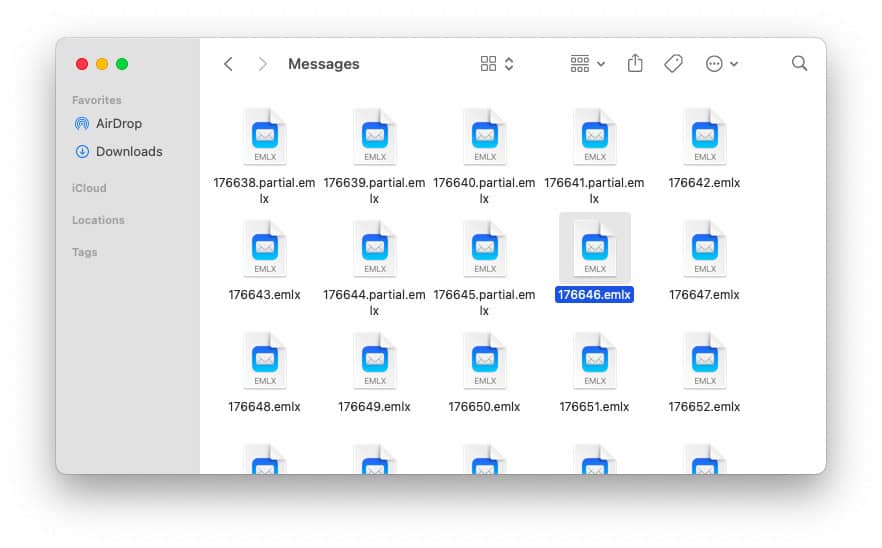The image size is (882, 548).
Task: Click the 176647.emlx filename label
Action: tap(704, 295)
